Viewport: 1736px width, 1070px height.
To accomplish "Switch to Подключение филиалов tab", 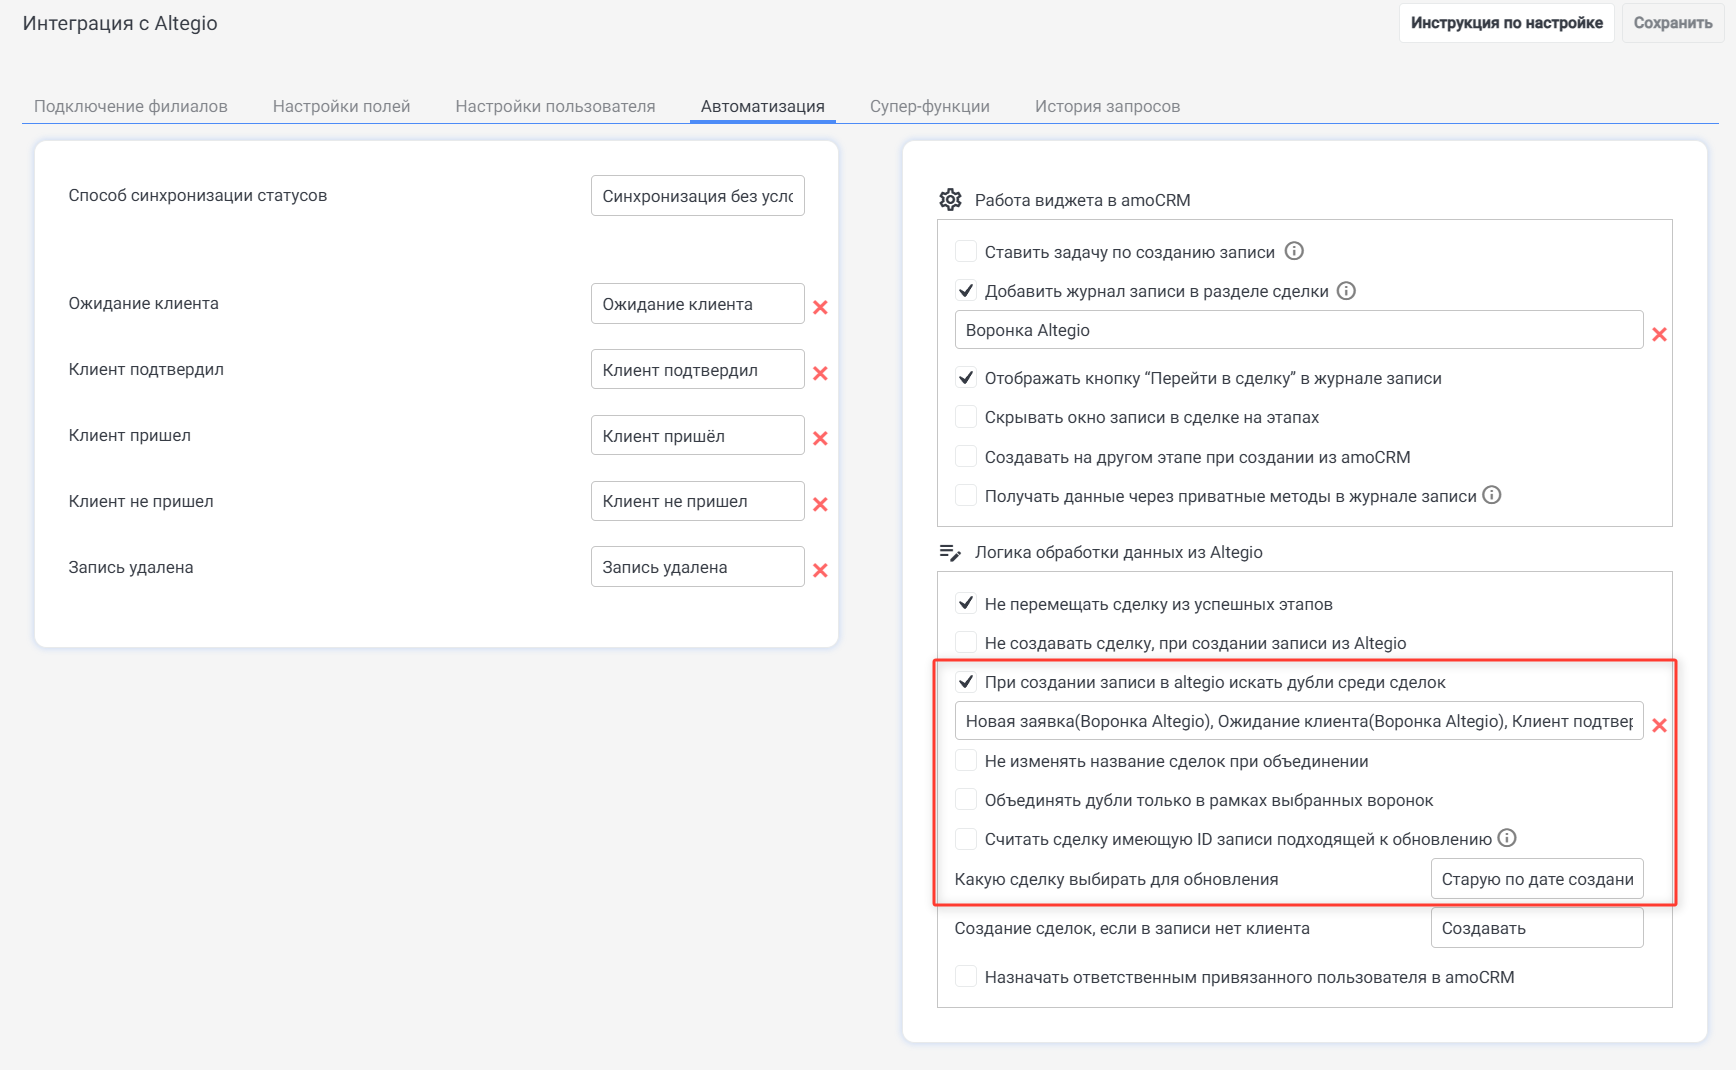I will point(131,106).
